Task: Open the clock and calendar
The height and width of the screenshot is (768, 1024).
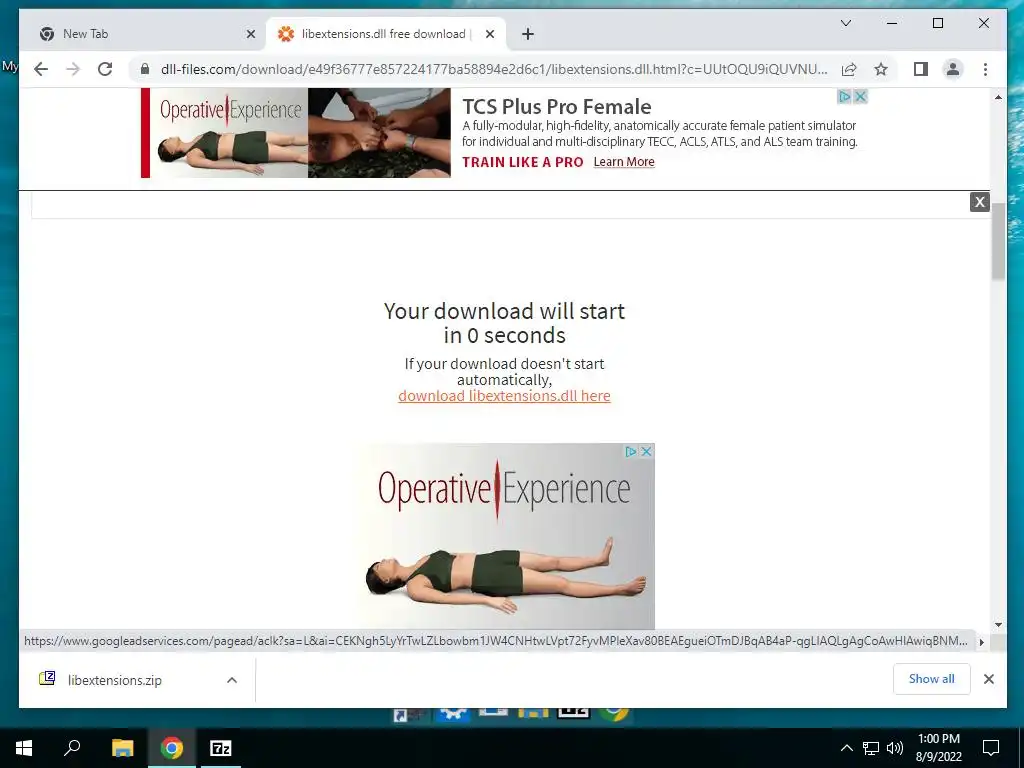Action: point(939,748)
